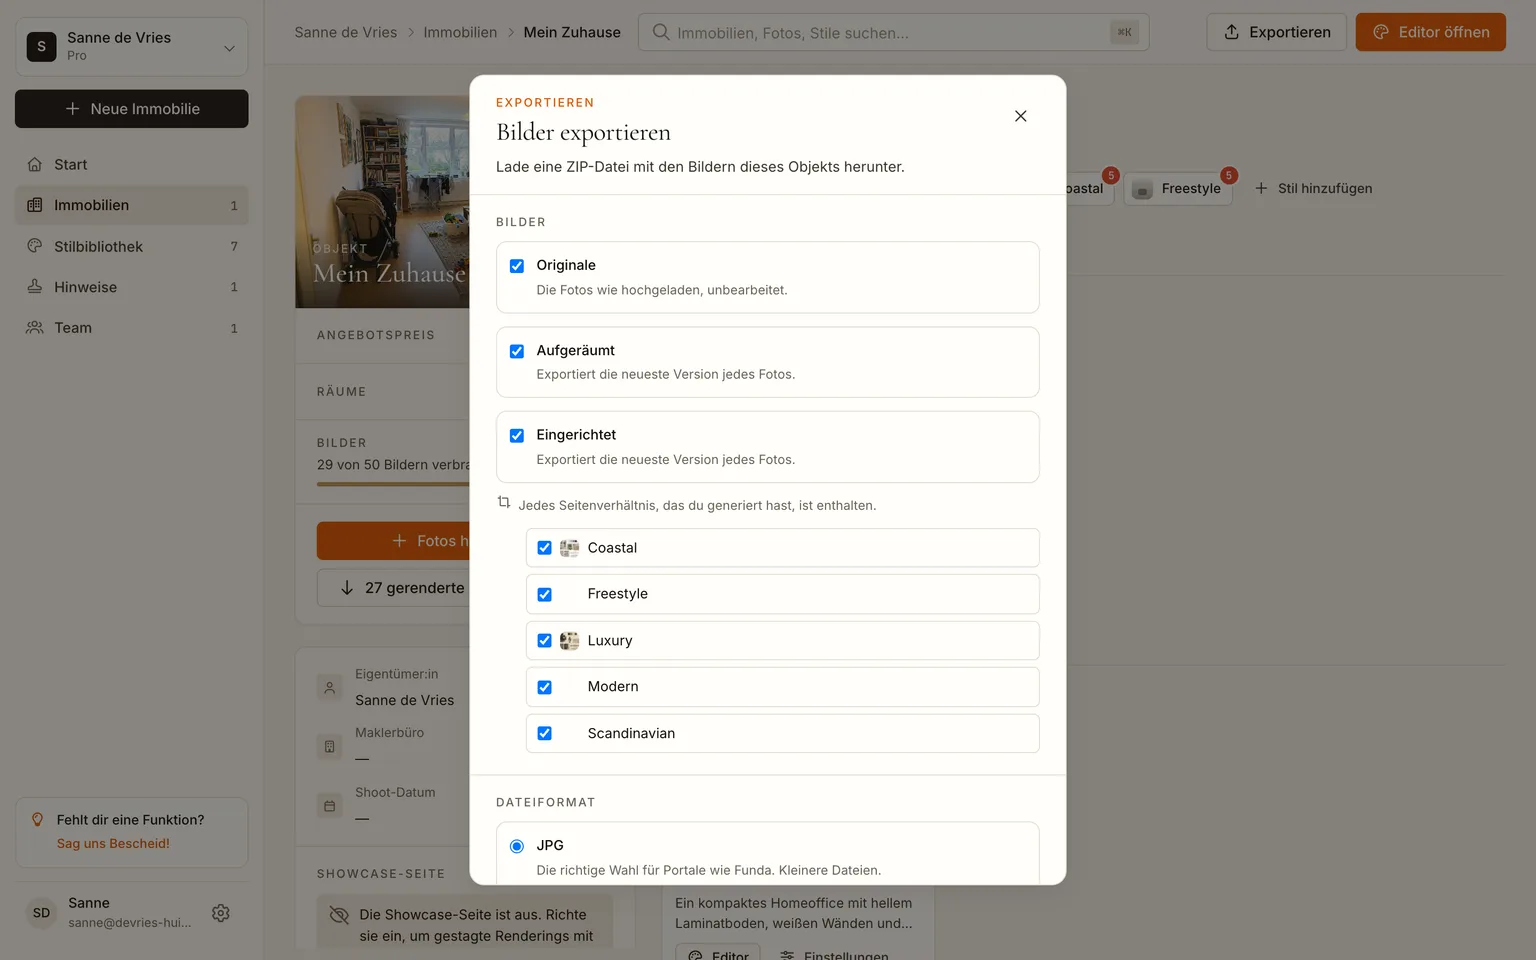Click the Editor öffnen button

click(x=1431, y=32)
